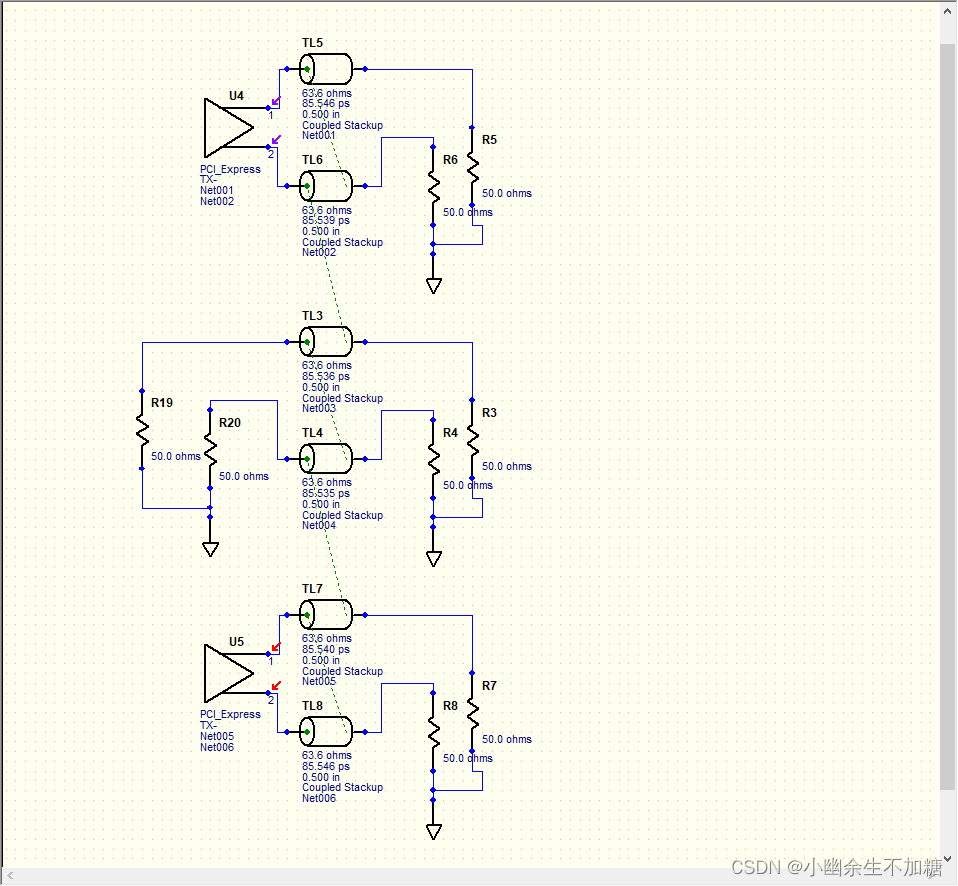
Task: Select resistor R5 zigzag symbol
Action: tap(472, 166)
